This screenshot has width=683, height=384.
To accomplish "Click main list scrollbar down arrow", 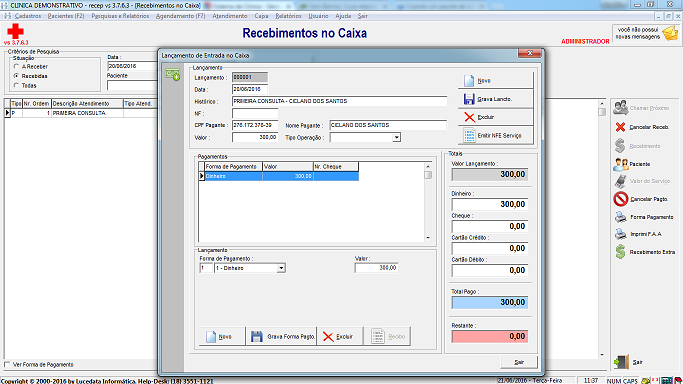I will pos(602,354).
